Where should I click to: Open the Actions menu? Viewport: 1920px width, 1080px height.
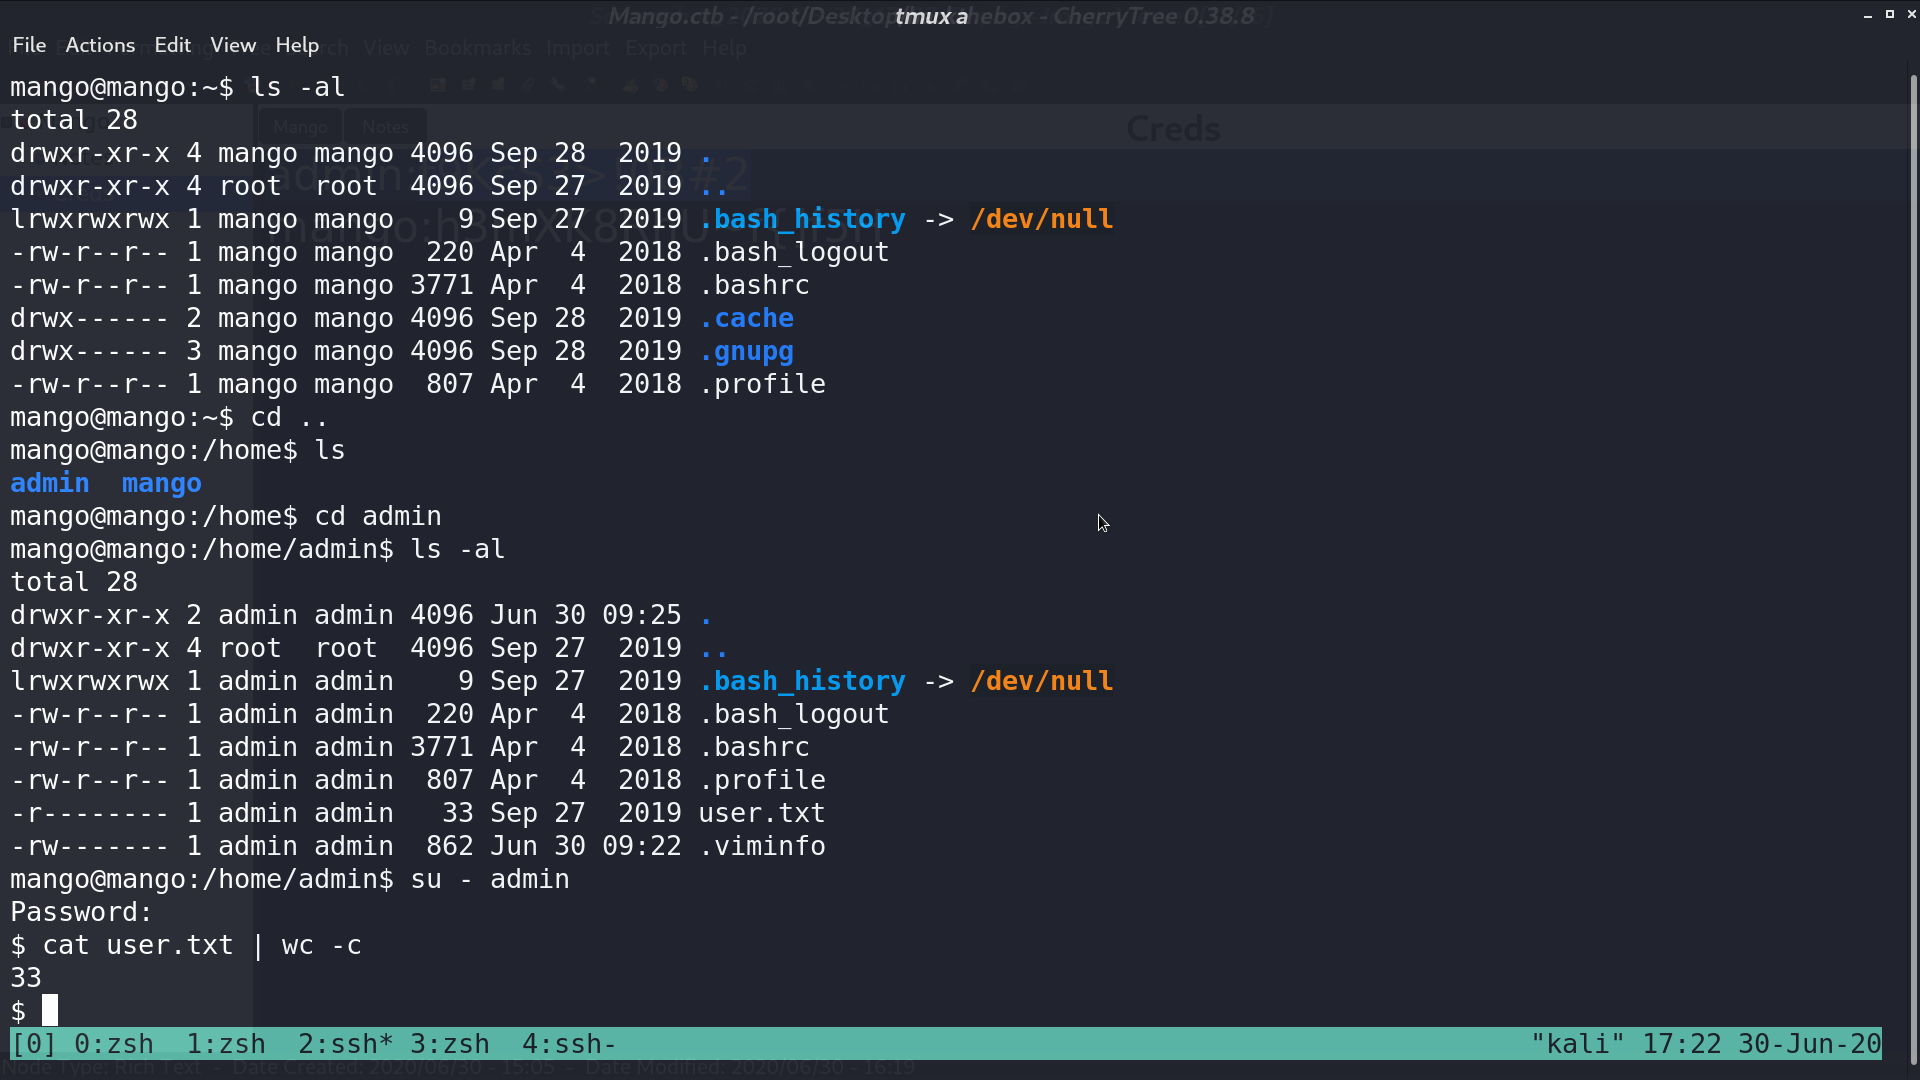click(100, 45)
